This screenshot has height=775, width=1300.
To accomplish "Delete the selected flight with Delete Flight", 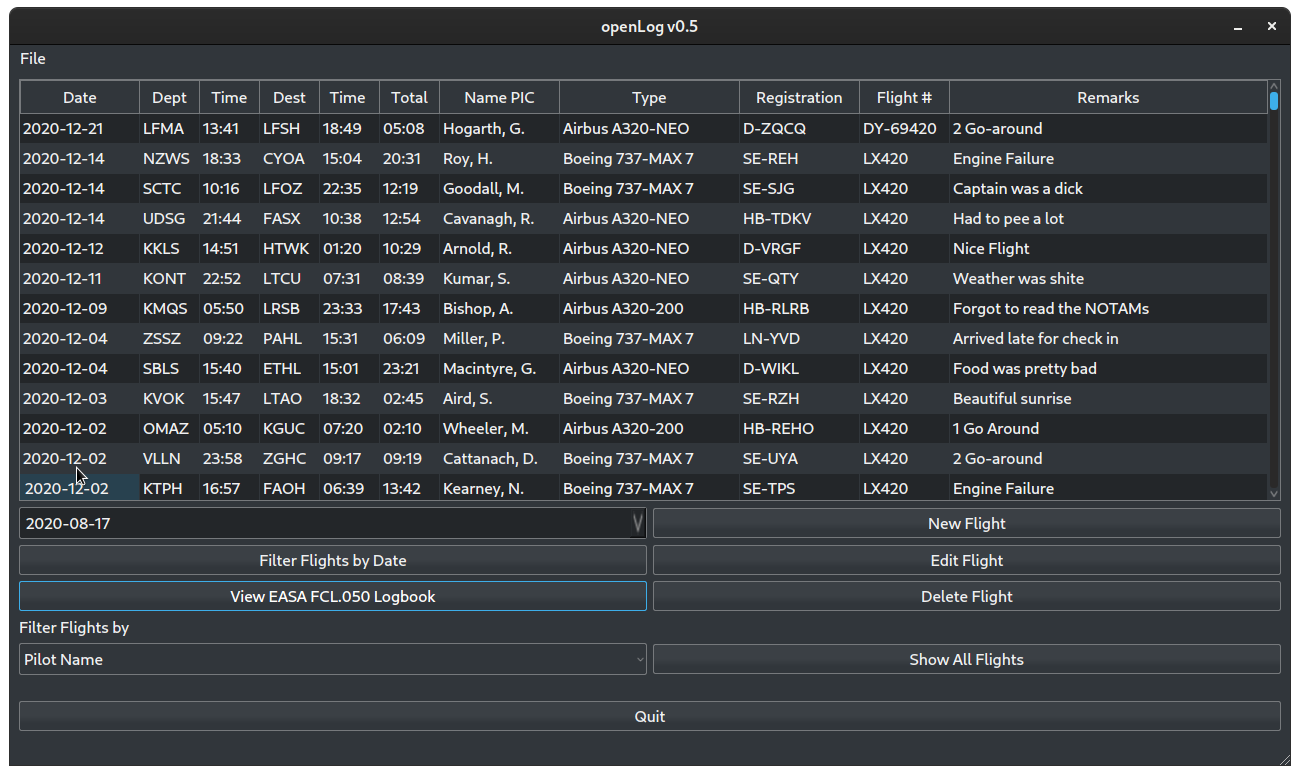I will click(966, 596).
